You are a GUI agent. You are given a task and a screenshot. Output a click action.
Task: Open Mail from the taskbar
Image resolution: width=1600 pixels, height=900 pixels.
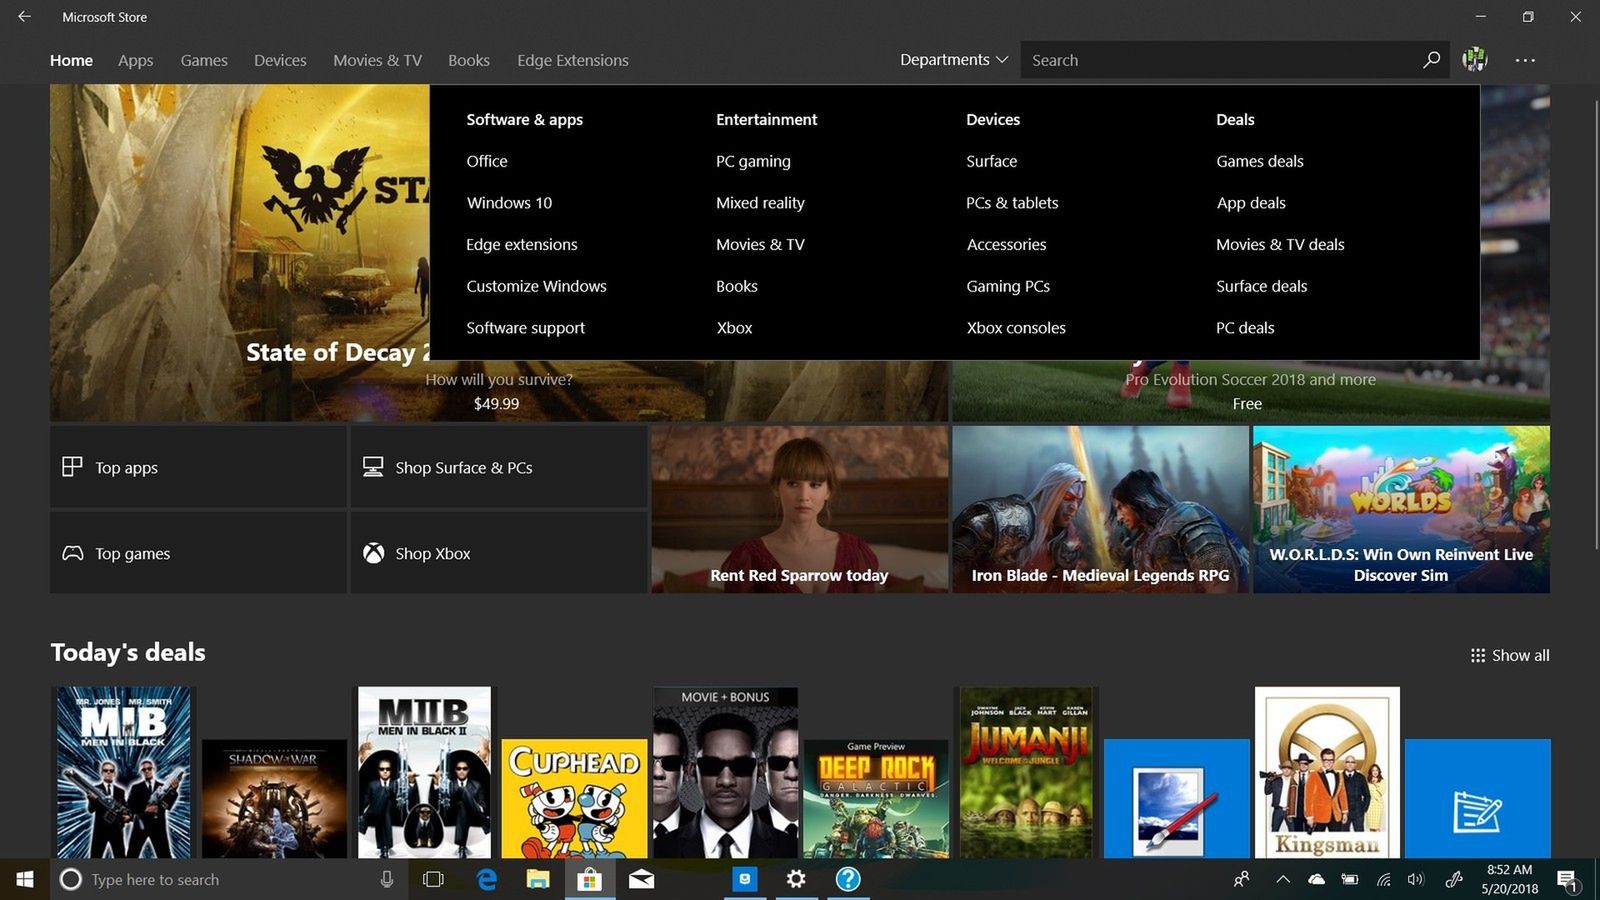[x=641, y=879]
